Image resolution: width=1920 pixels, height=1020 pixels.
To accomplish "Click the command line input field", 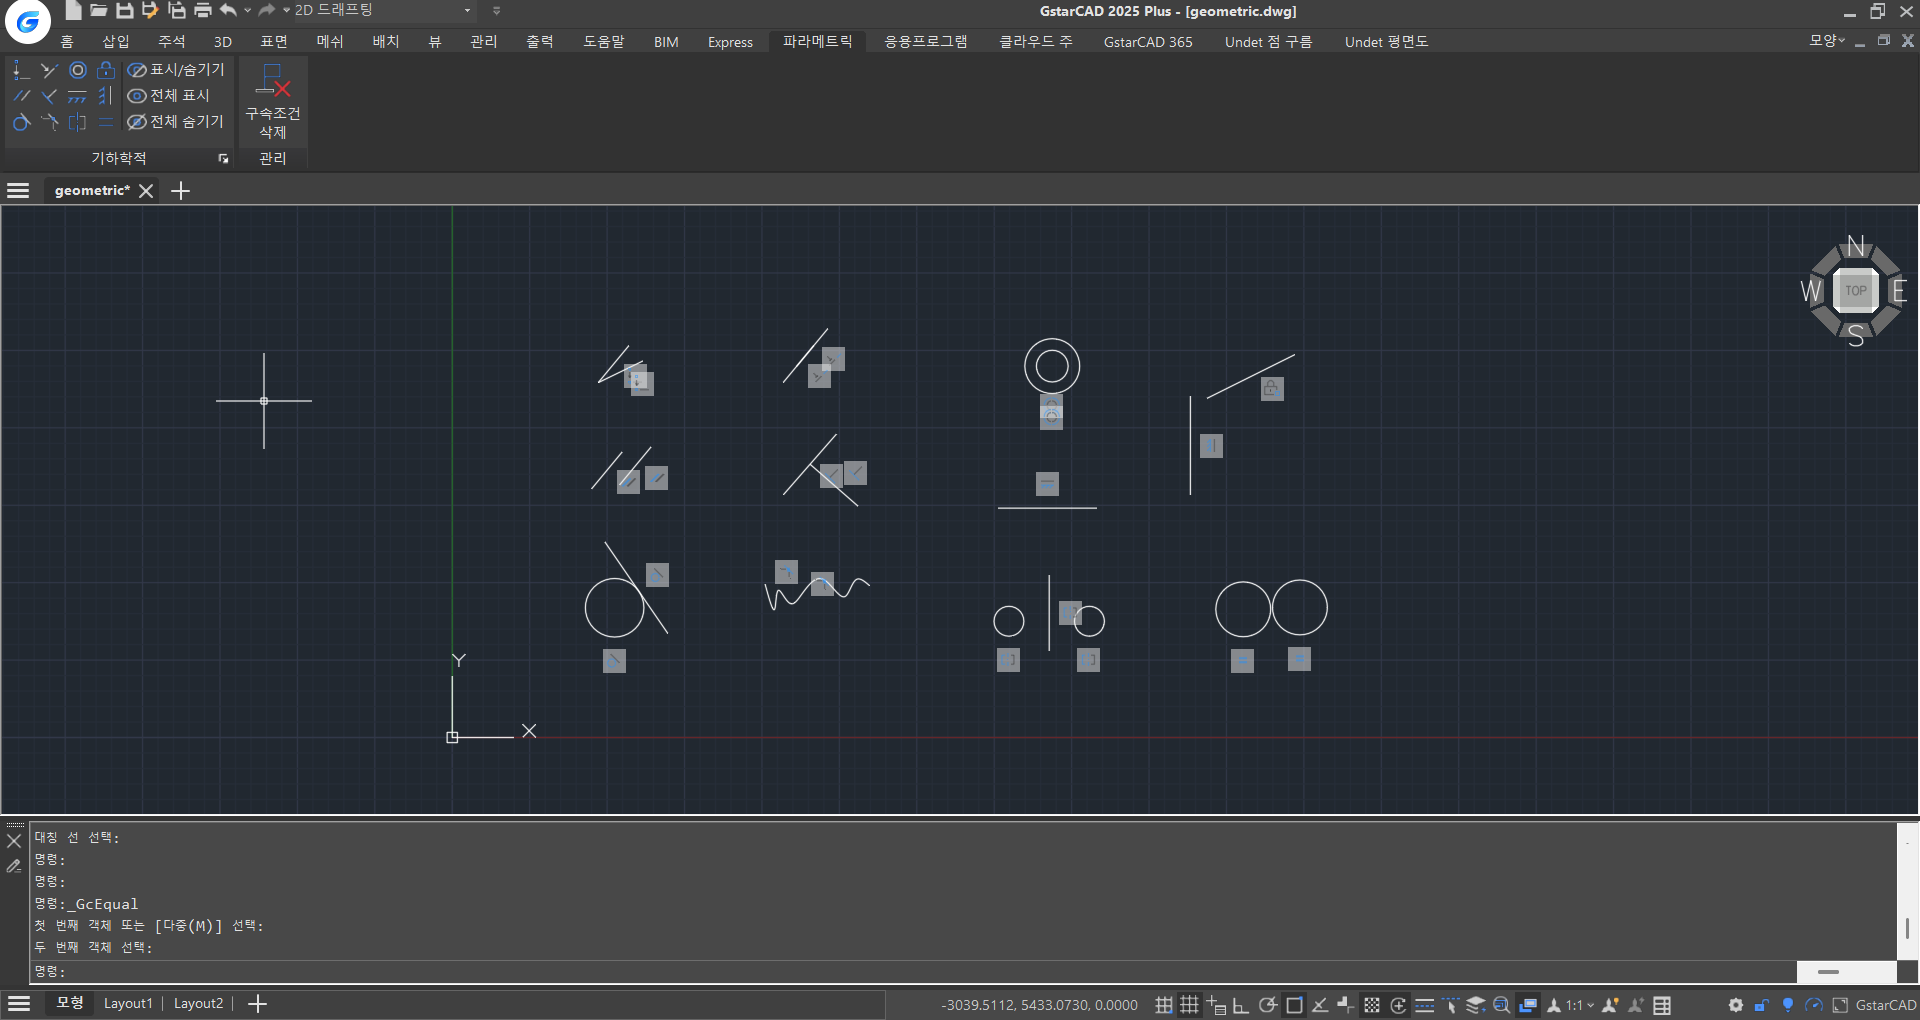I will click(x=913, y=971).
